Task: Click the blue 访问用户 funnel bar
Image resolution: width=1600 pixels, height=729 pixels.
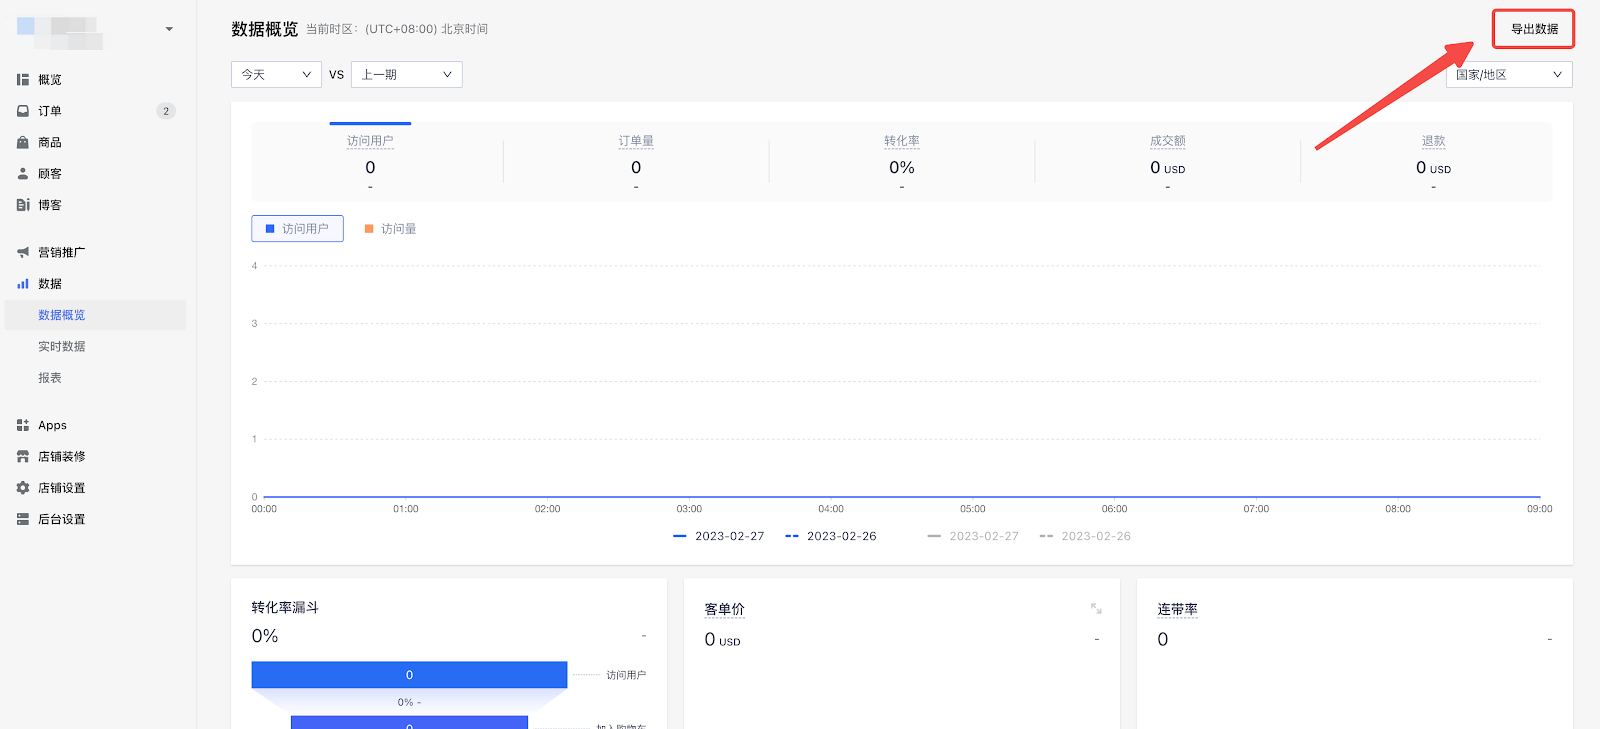Action: tap(409, 675)
